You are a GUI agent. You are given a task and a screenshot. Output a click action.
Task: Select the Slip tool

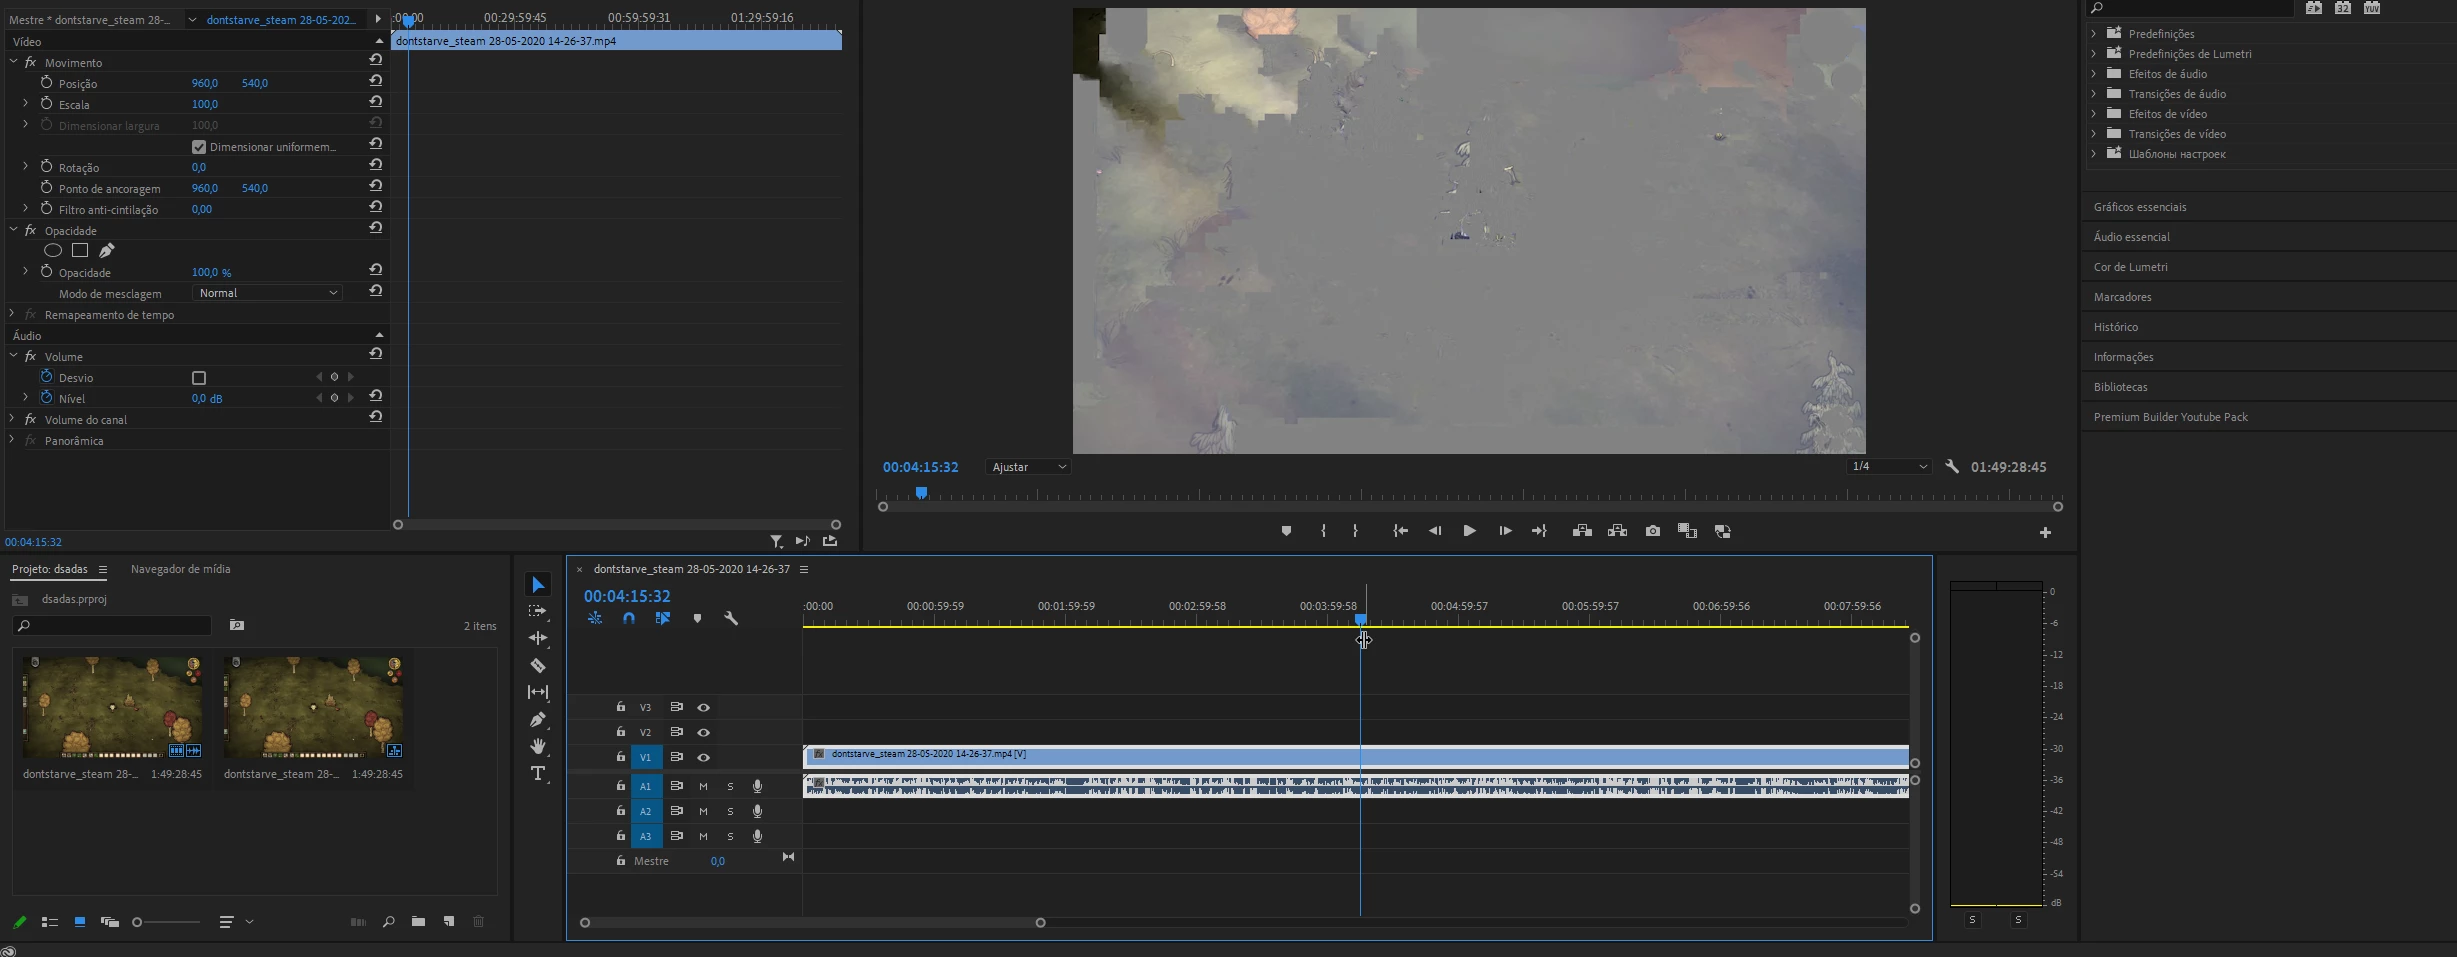[x=538, y=692]
